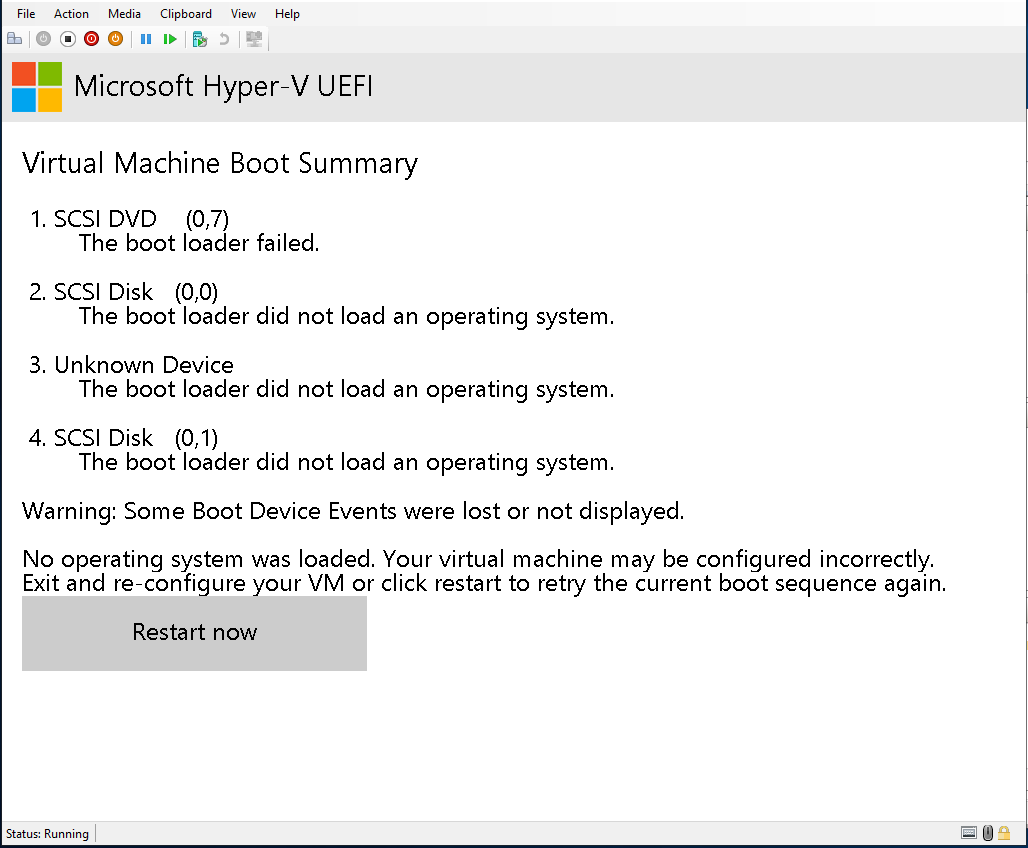Open the View menu
Screen dimensions: 1028x848
coord(243,14)
